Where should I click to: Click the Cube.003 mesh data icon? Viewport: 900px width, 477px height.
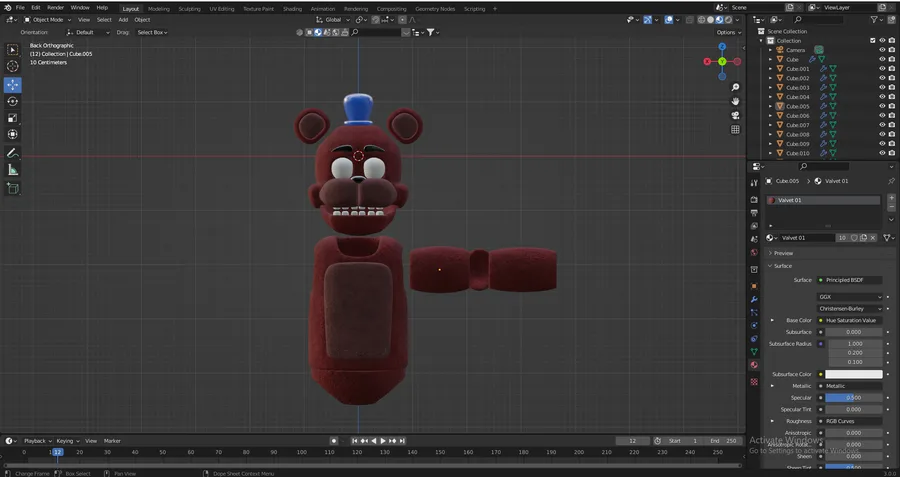(832, 88)
